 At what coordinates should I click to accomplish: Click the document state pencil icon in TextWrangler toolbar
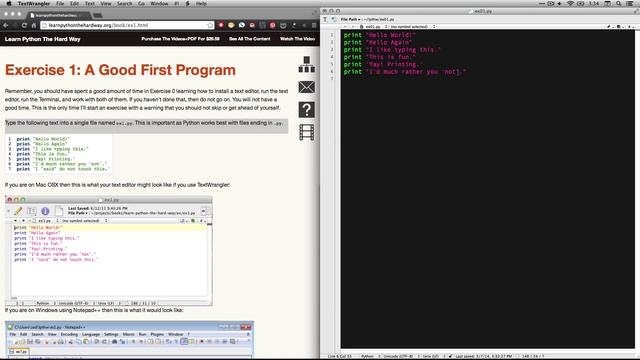click(333, 19)
